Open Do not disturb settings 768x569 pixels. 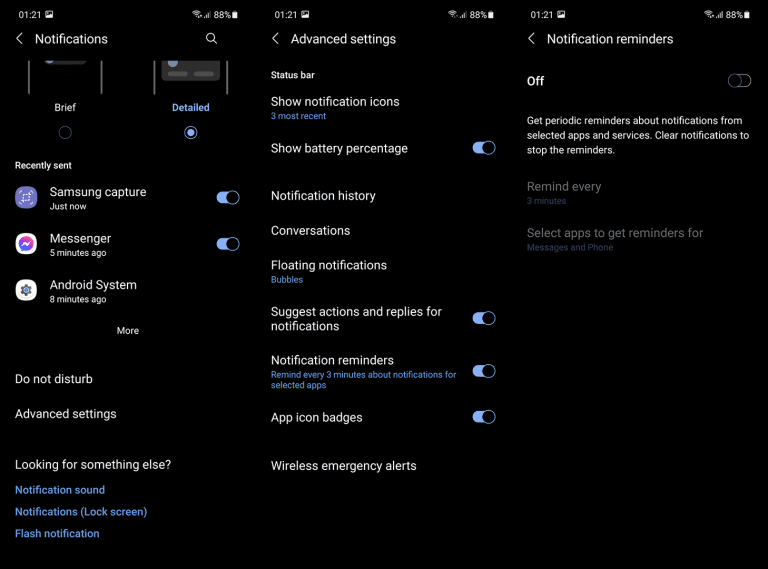[54, 379]
